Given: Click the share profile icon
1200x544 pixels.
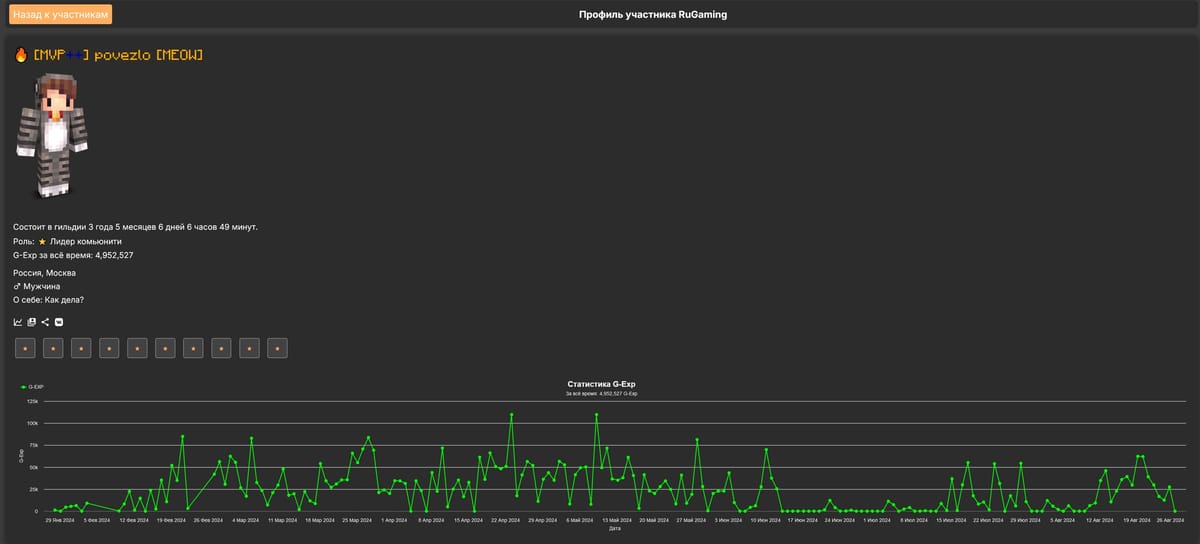Looking at the screenshot, I should click(x=45, y=322).
